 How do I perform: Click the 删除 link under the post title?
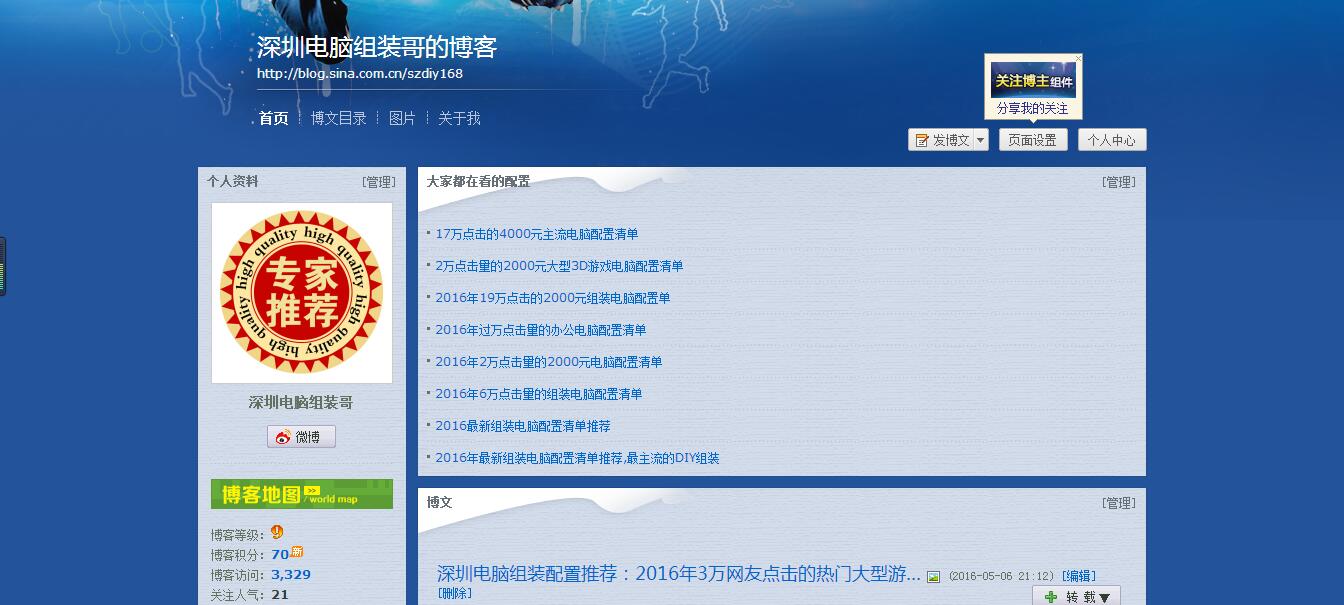pyautogui.click(x=454, y=593)
